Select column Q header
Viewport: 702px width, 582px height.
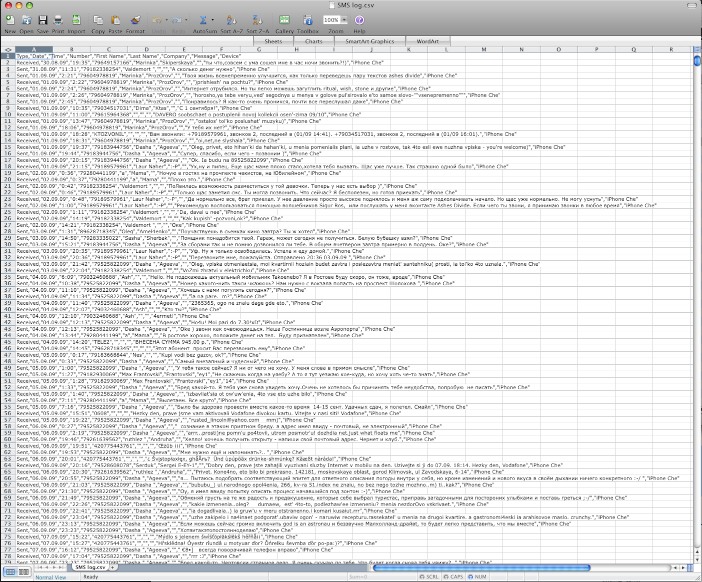point(634,50)
